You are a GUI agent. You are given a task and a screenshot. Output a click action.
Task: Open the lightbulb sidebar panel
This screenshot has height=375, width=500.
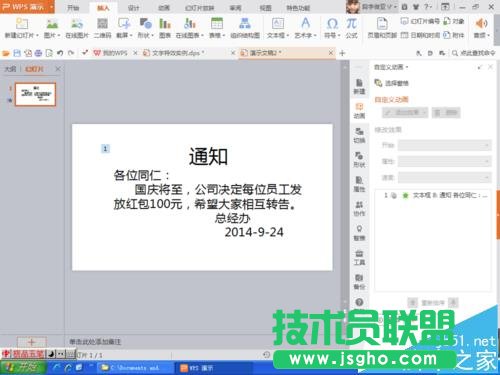coord(359,233)
